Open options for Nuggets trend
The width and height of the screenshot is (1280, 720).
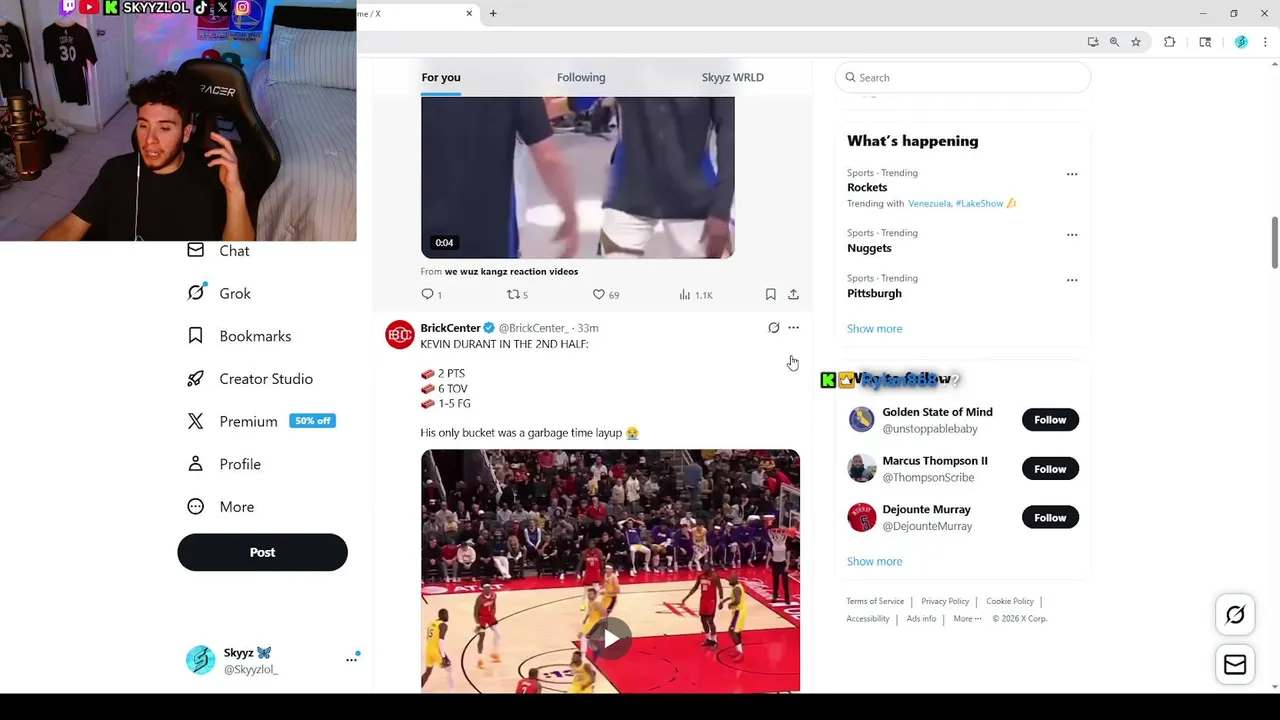point(1072,235)
